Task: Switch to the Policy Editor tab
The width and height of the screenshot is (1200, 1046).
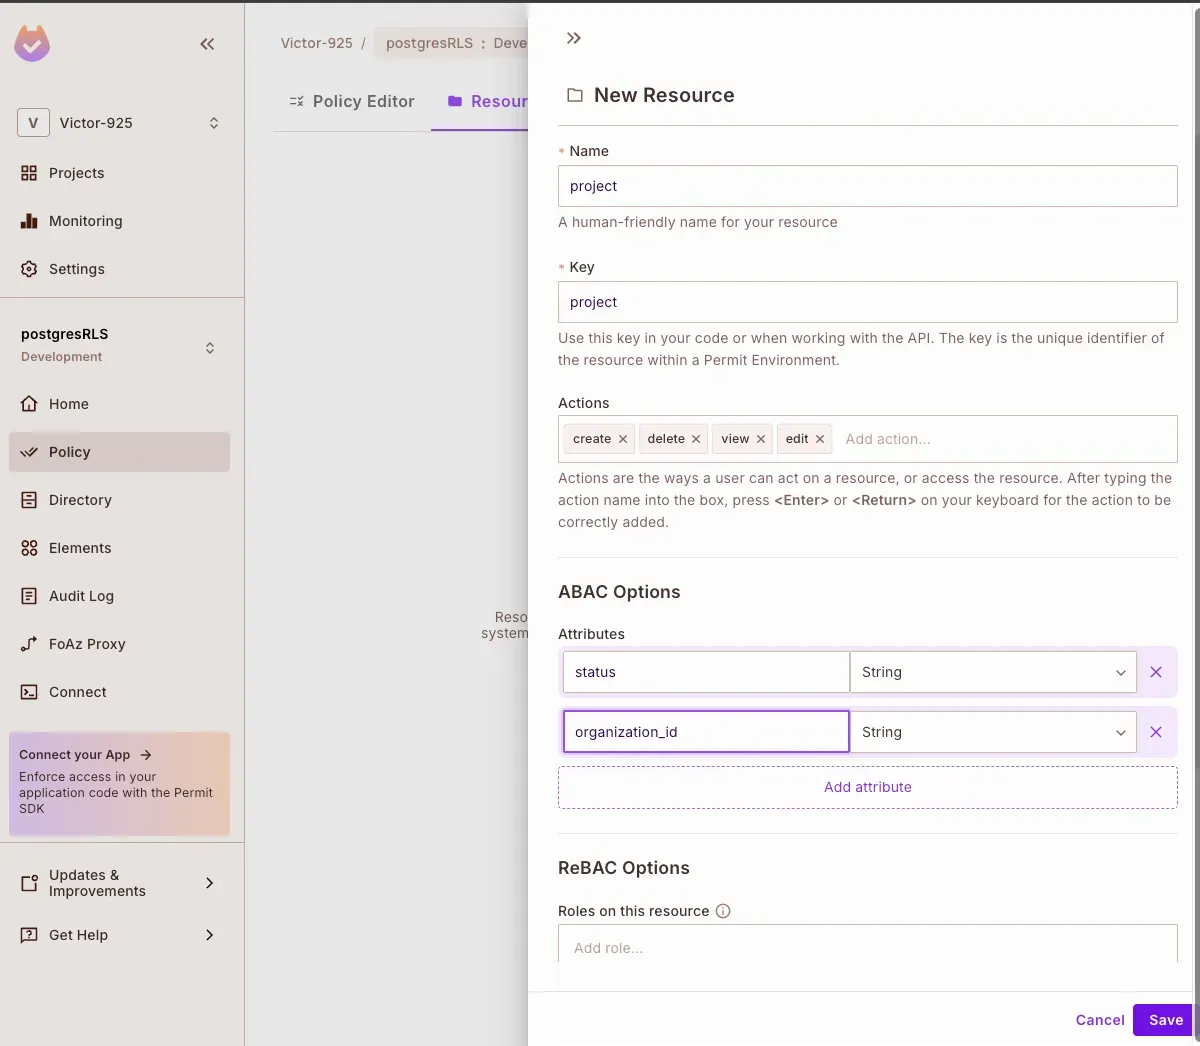Action: pos(352,101)
